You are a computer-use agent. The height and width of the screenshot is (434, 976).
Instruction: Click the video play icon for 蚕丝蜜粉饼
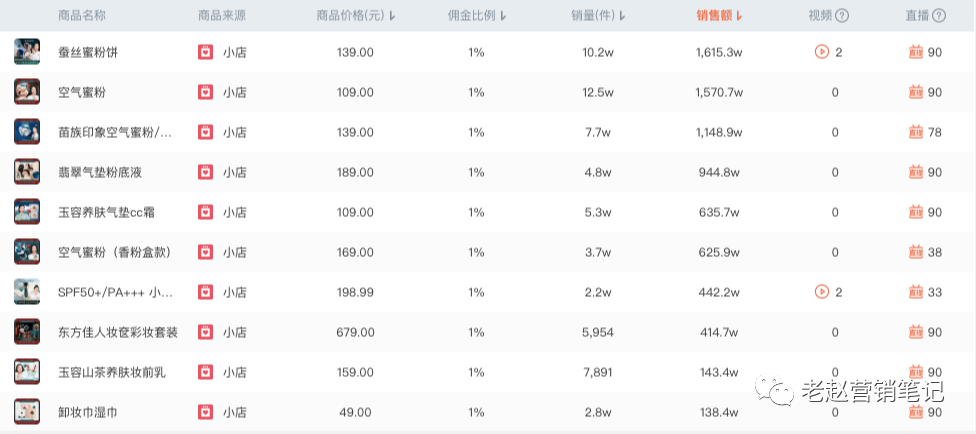tap(822, 52)
